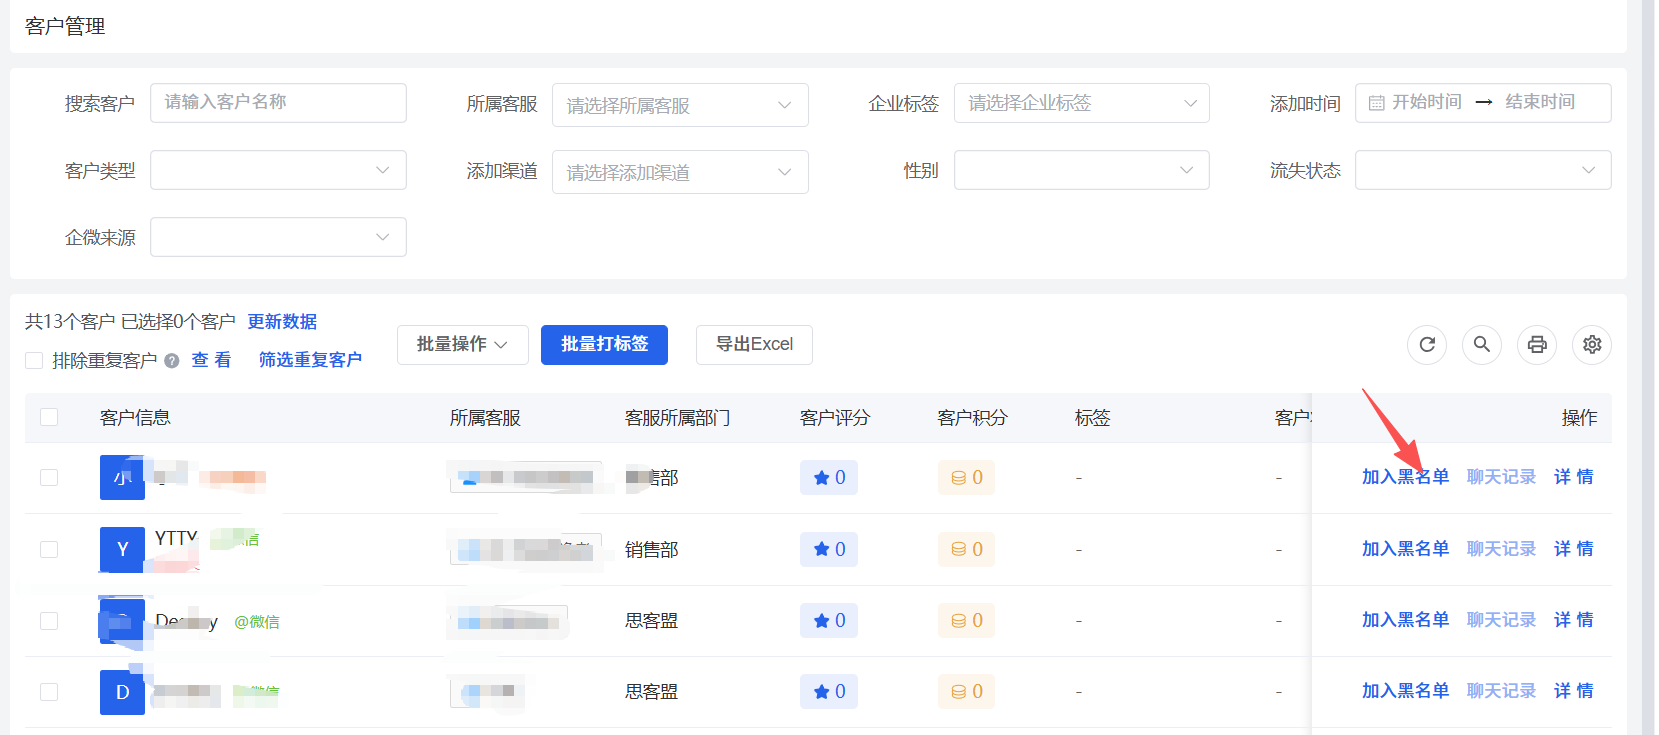Screen dimensions: 1659x735
Task: Click the coin points badge in YTTY row
Action: 966,549
